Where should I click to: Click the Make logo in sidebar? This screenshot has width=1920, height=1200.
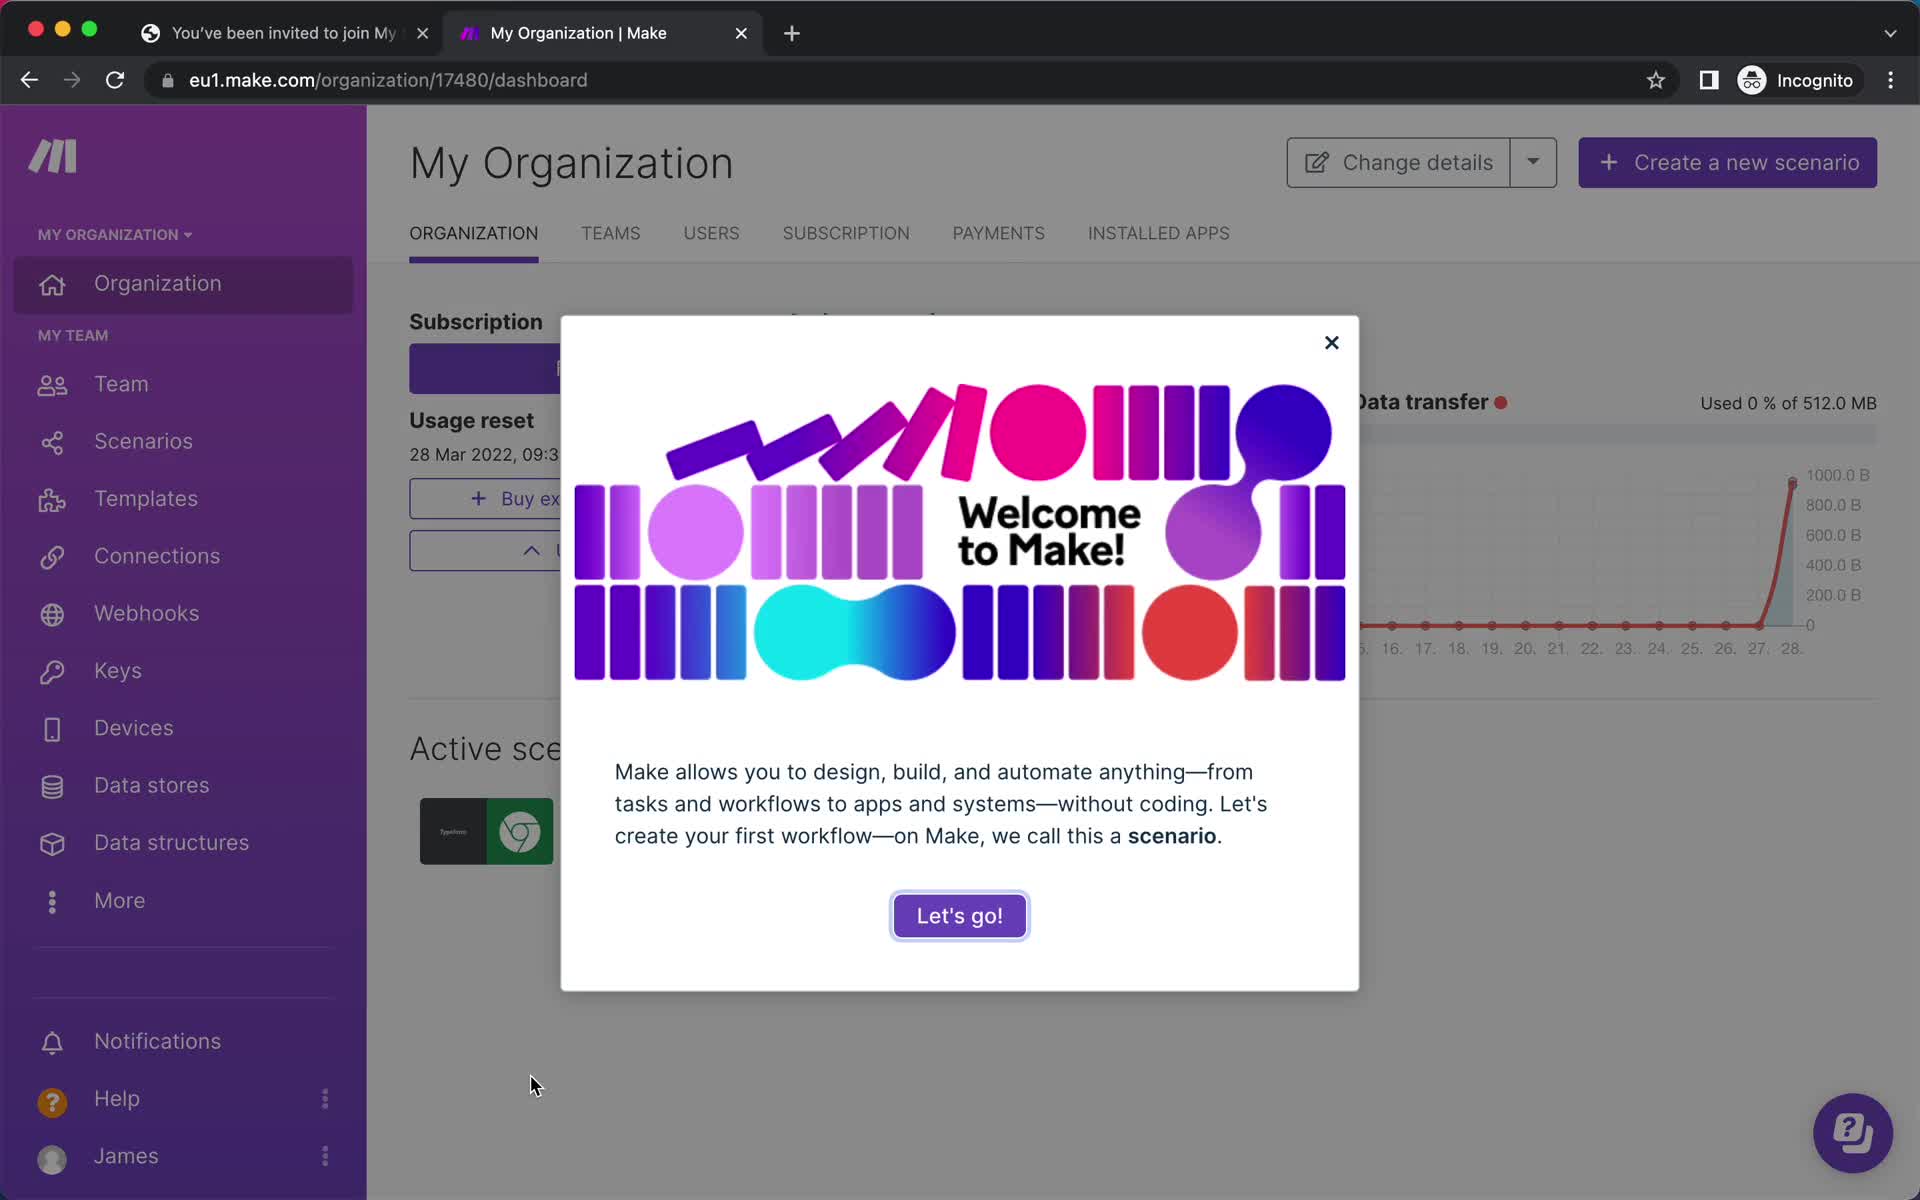pos(53,157)
